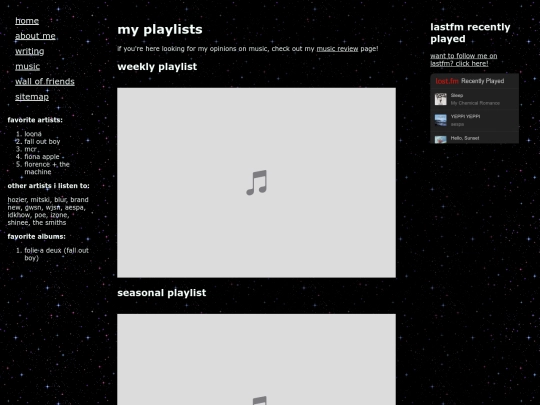Click folie a deux album entry

[x=56, y=254]
